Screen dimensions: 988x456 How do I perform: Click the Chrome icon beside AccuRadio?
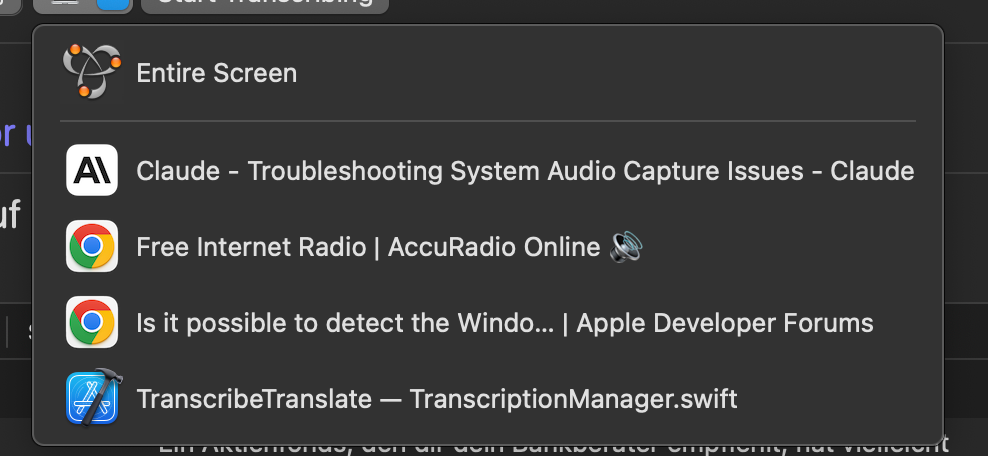92,246
